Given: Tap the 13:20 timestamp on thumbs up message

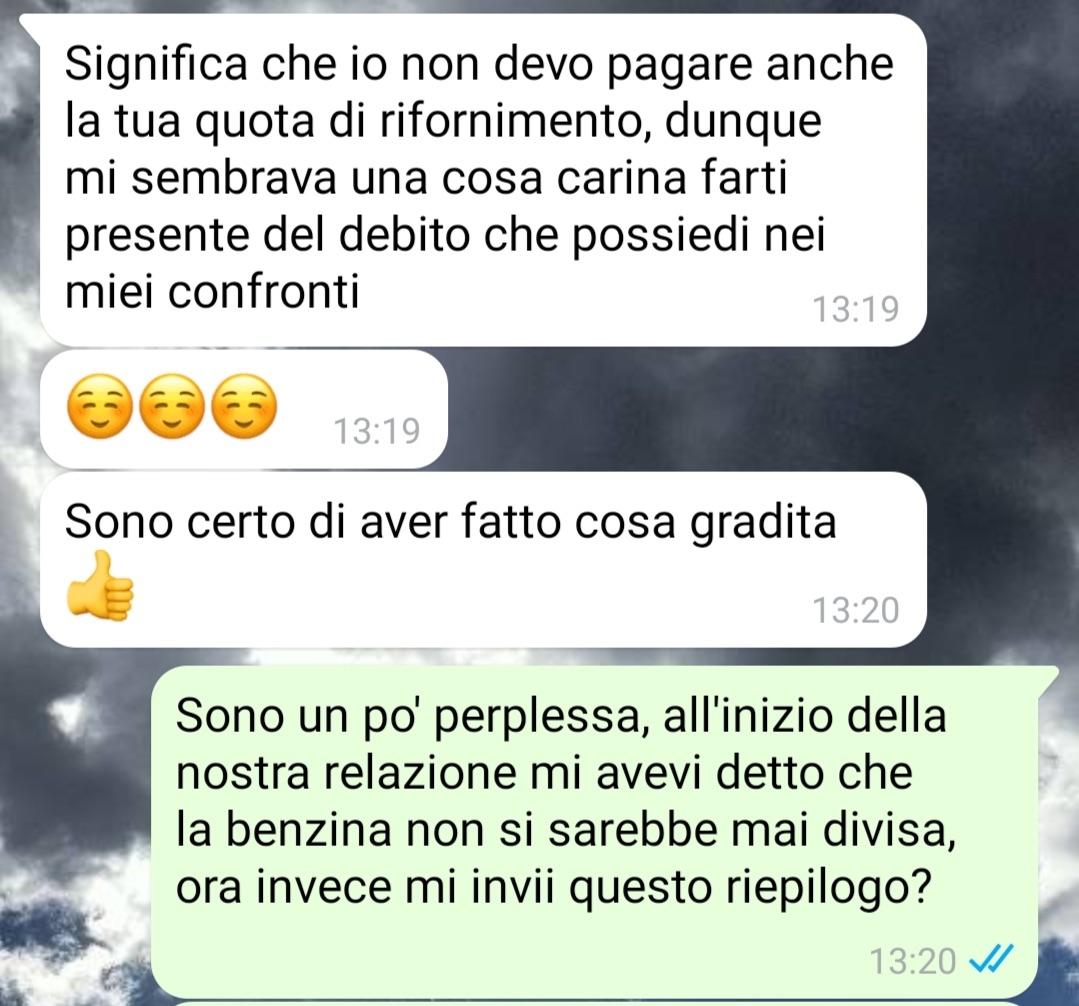Looking at the screenshot, I should [x=855, y=610].
